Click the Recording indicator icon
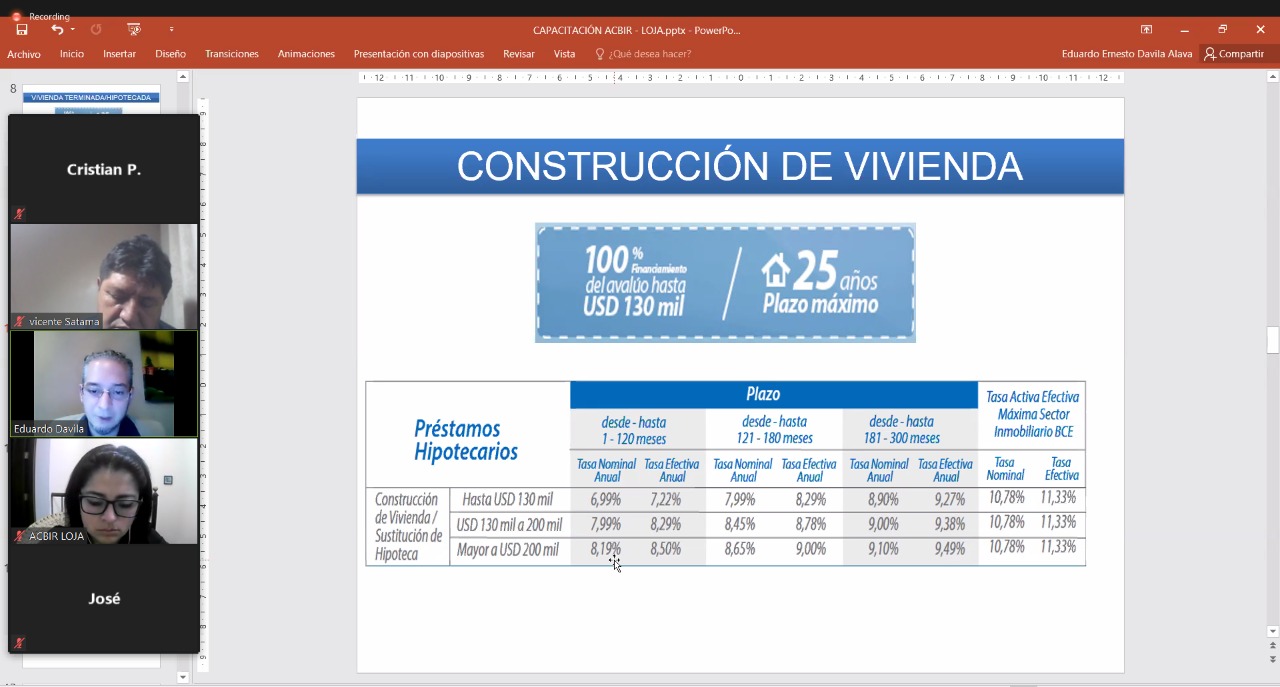 tap(16, 17)
